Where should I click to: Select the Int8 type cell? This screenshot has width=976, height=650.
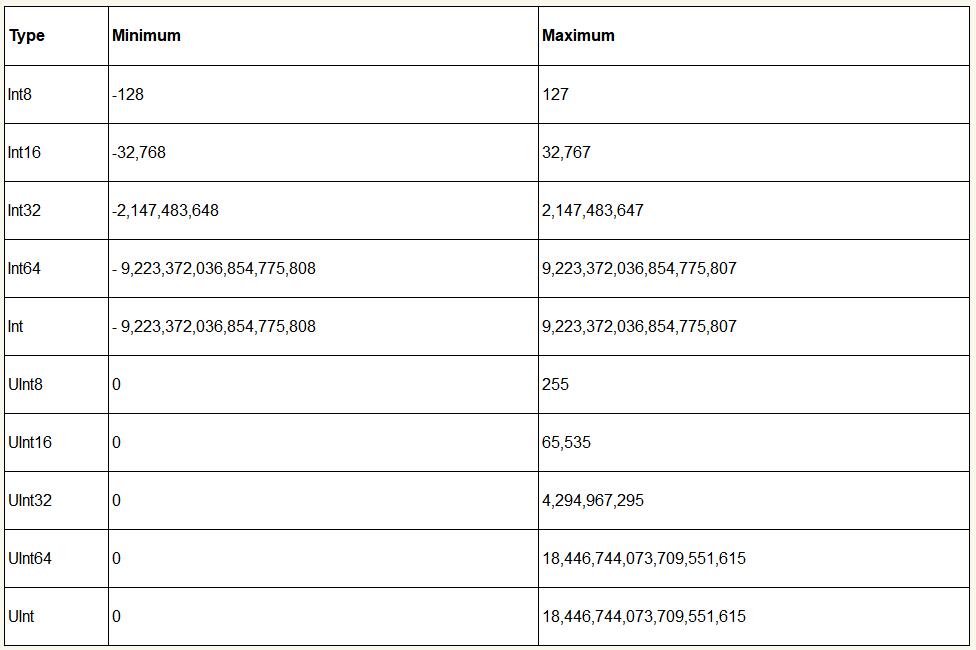[20, 94]
